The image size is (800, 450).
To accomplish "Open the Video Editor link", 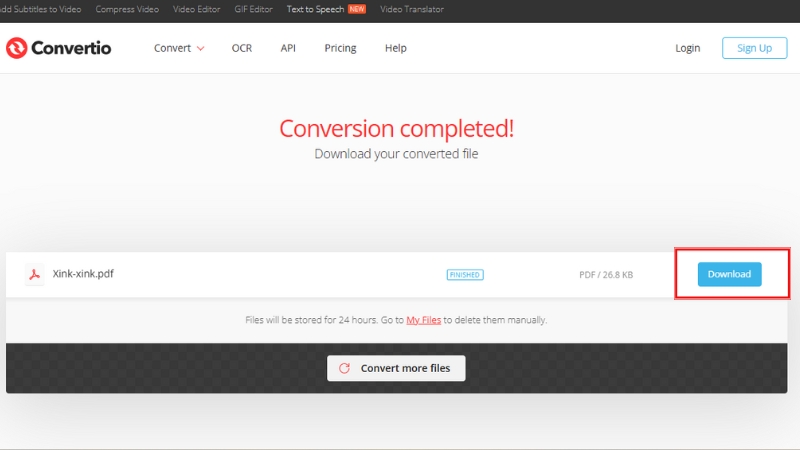I will coord(196,9).
